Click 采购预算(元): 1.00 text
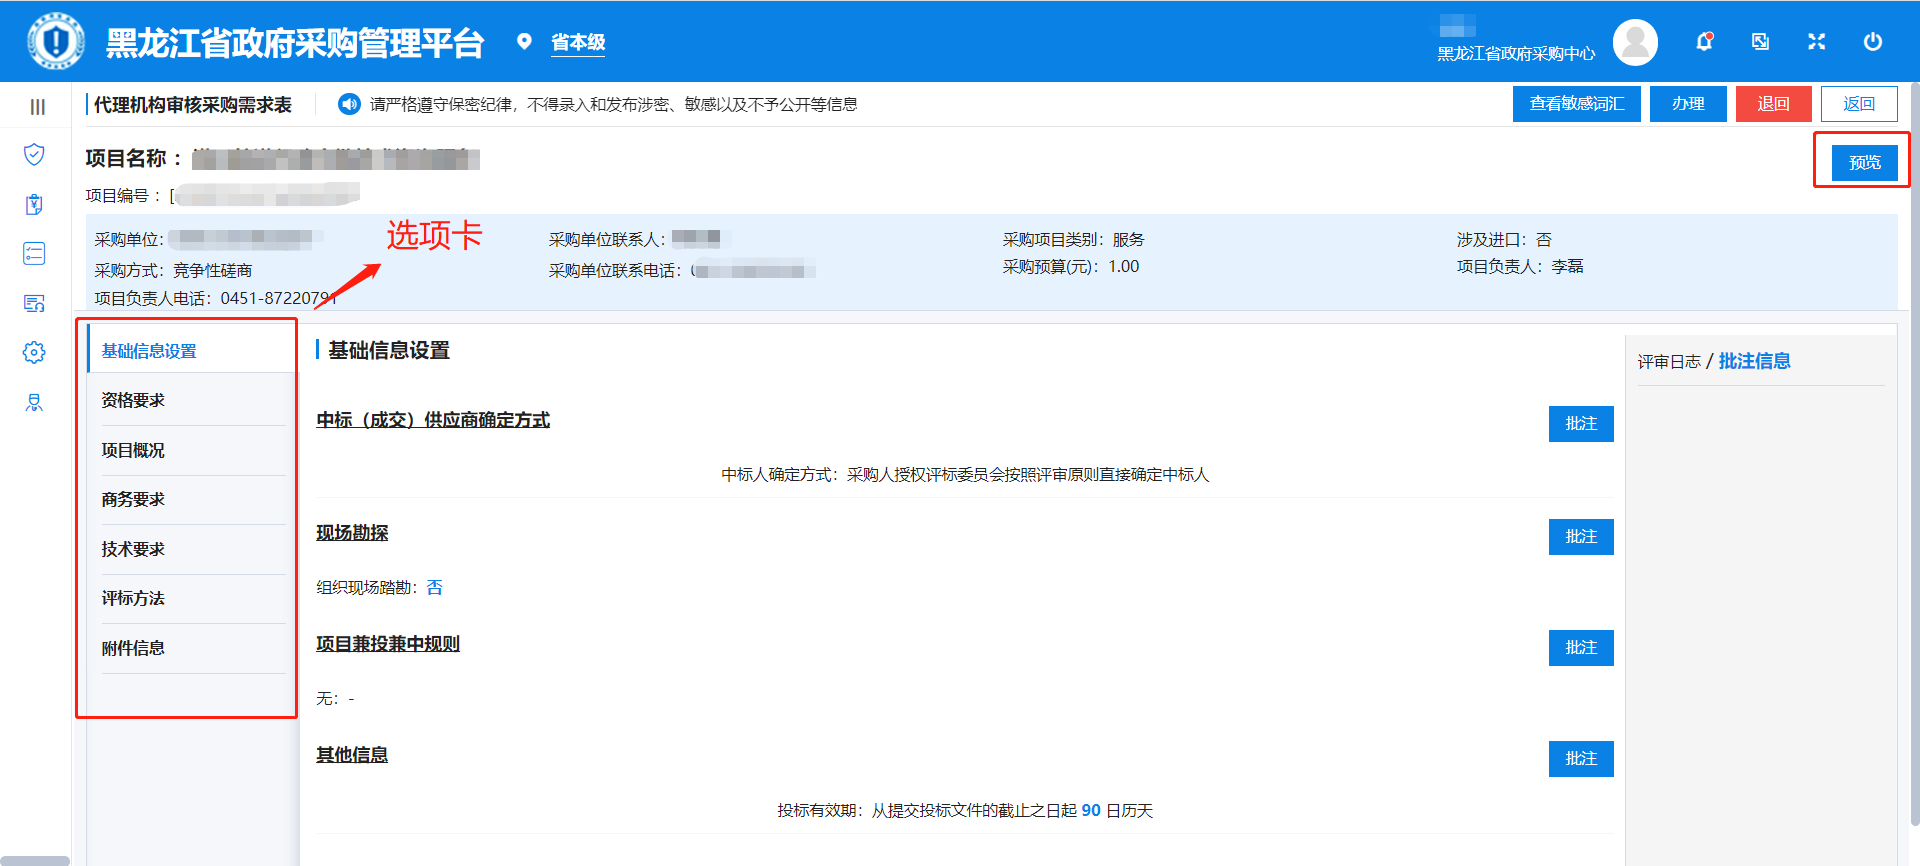This screenshot has height=866, width=1920. tap(1071, 266)
